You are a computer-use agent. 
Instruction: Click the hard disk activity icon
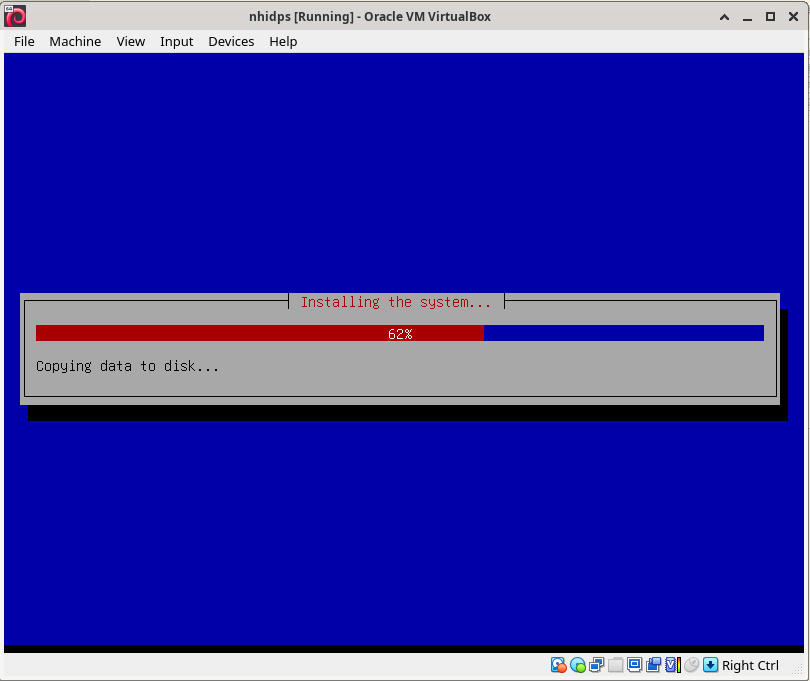[x=558, y=664]
